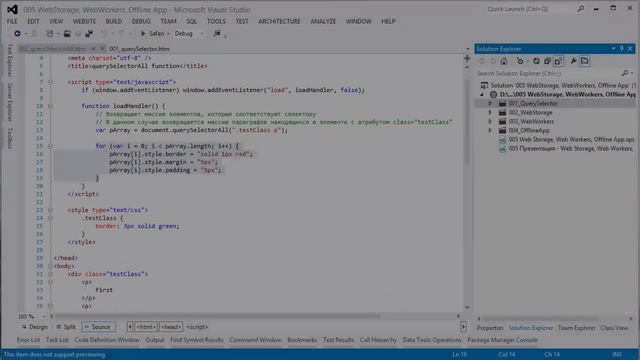640x360 pixels.
Task: Open the ARCHITECTURE menu
Action: coord(279,21)
